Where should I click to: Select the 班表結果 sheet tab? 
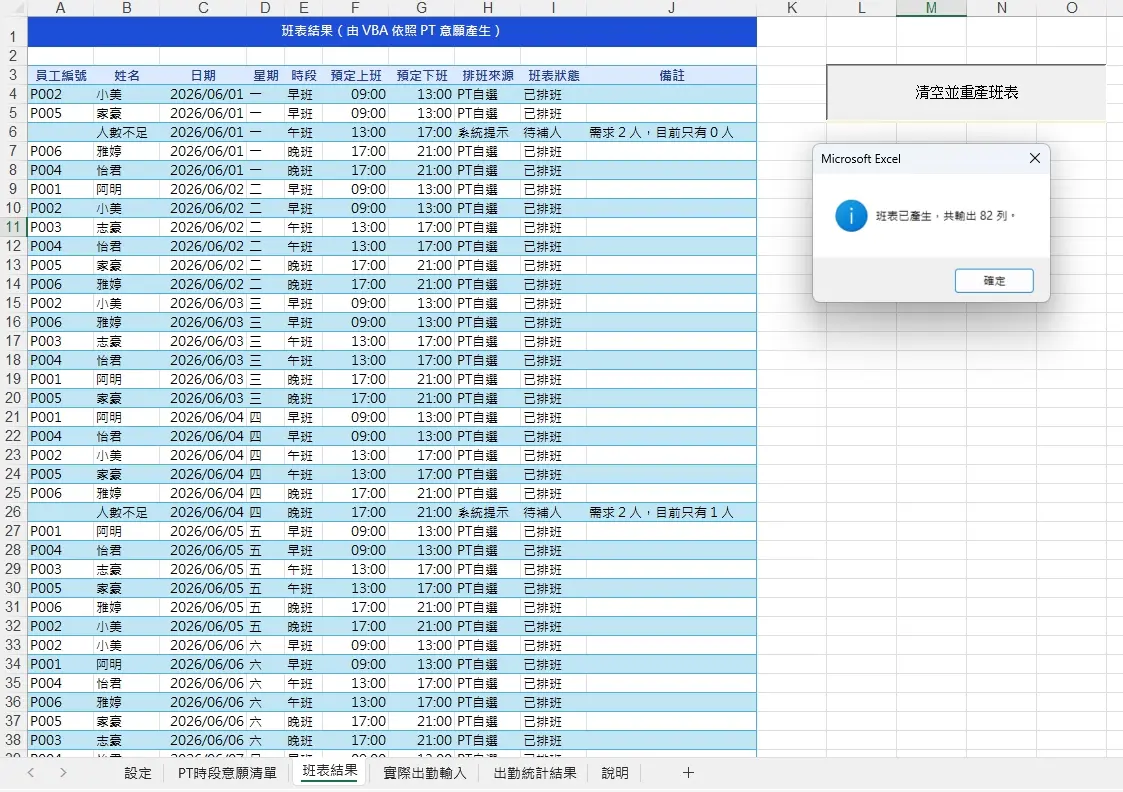pyautogui.click(x=329, y=771)
